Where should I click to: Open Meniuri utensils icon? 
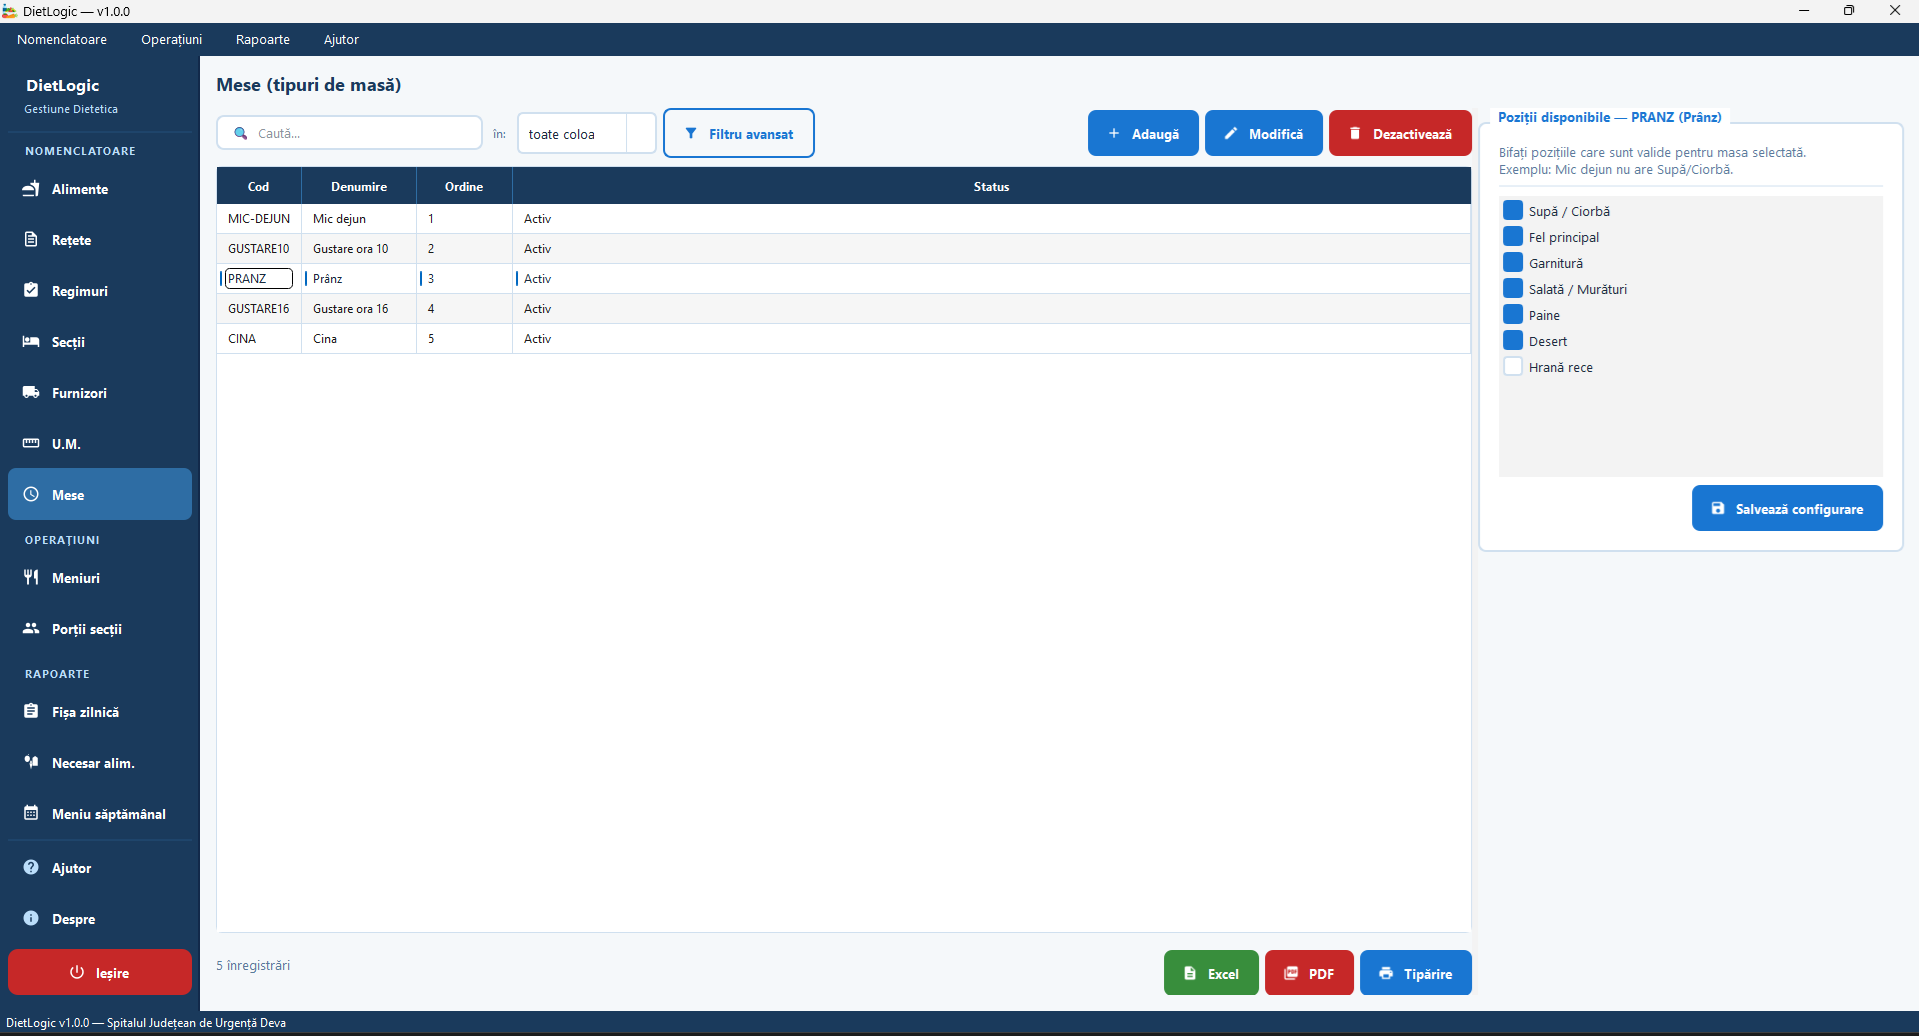pos(31,578)
